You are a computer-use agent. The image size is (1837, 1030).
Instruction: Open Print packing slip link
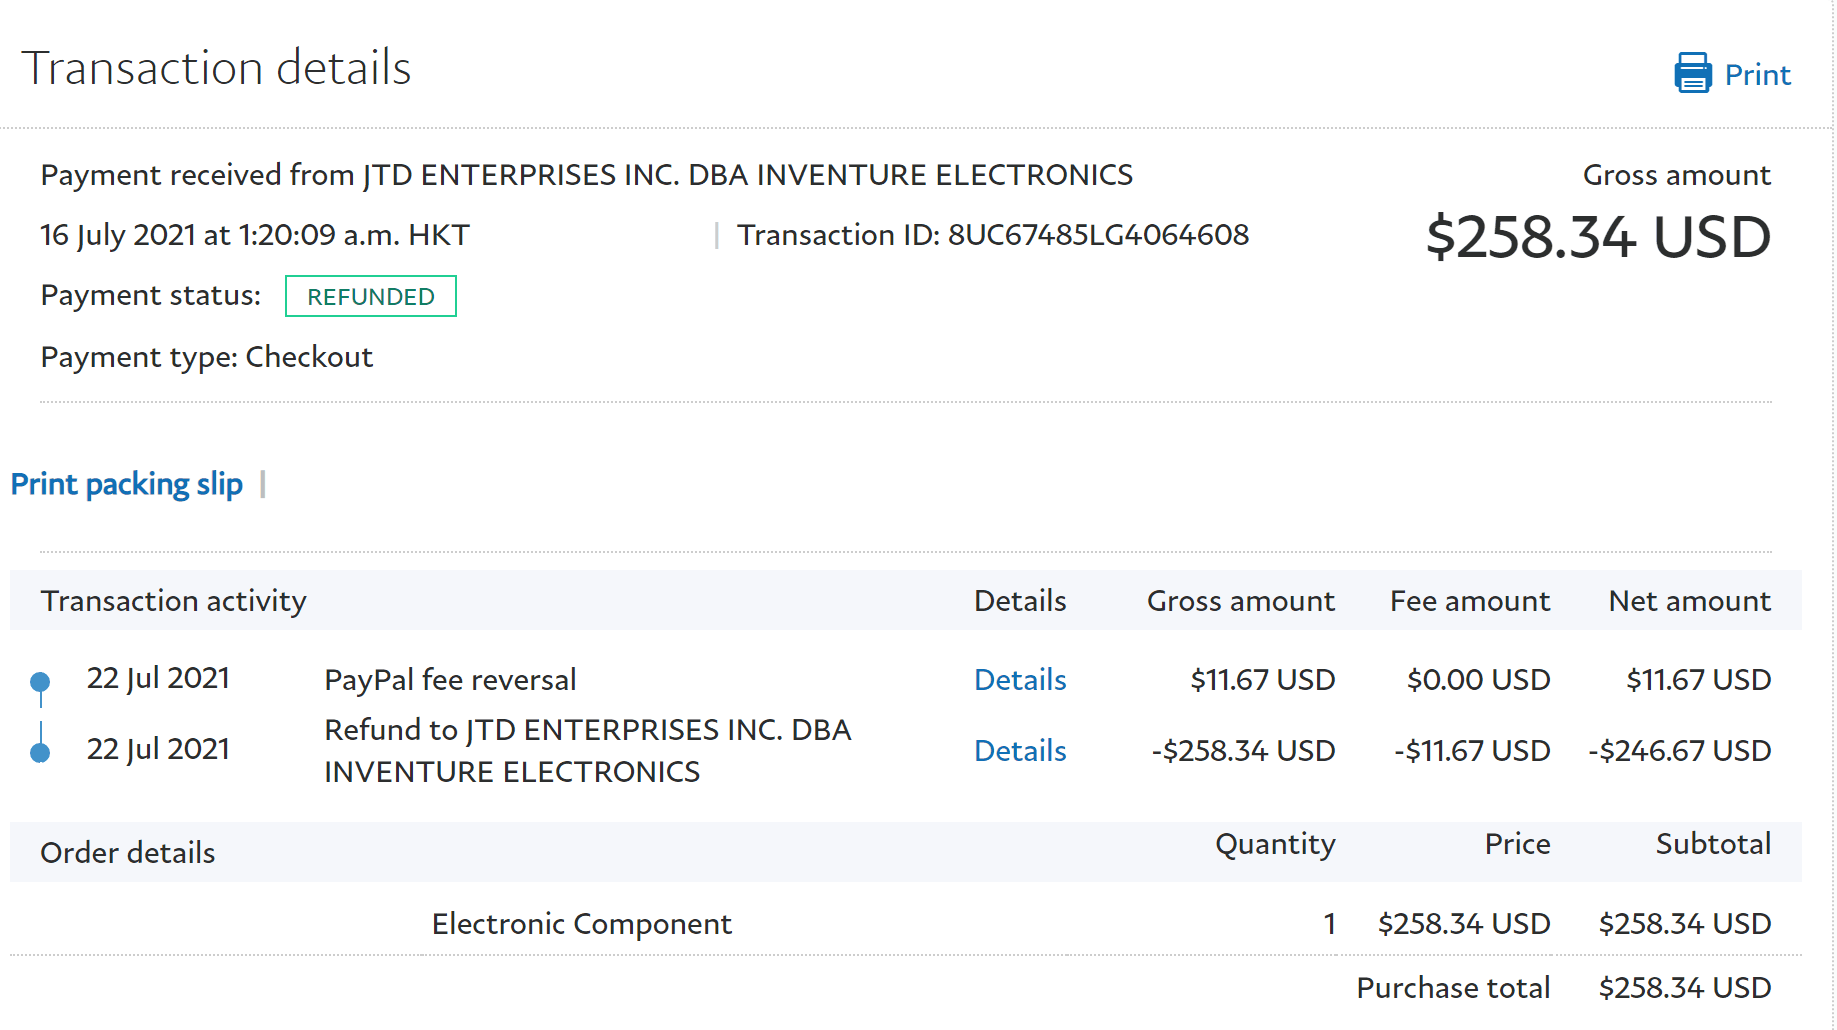click(x=127, y=484)
